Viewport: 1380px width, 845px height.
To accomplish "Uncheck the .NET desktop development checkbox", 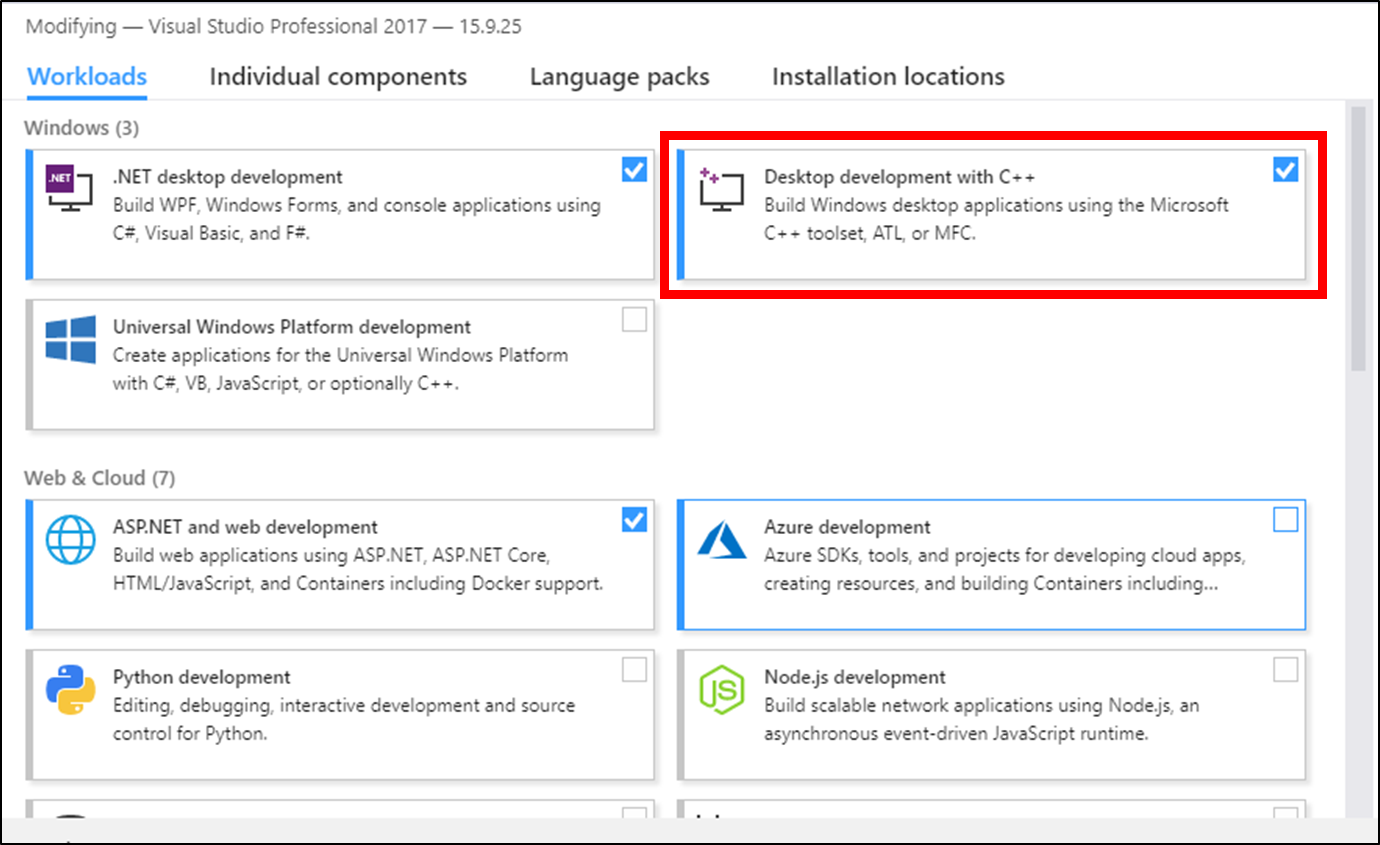I will (x=634, y=170).
